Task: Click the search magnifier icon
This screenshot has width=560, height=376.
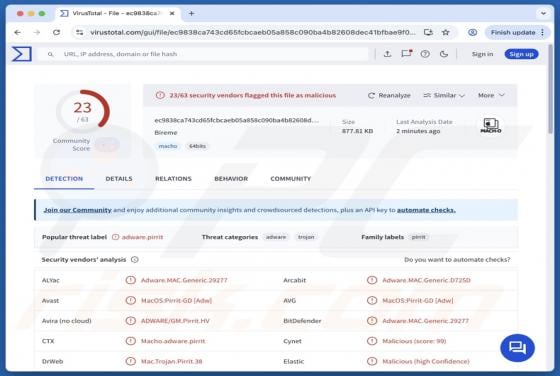Action: tap(50, 54)
